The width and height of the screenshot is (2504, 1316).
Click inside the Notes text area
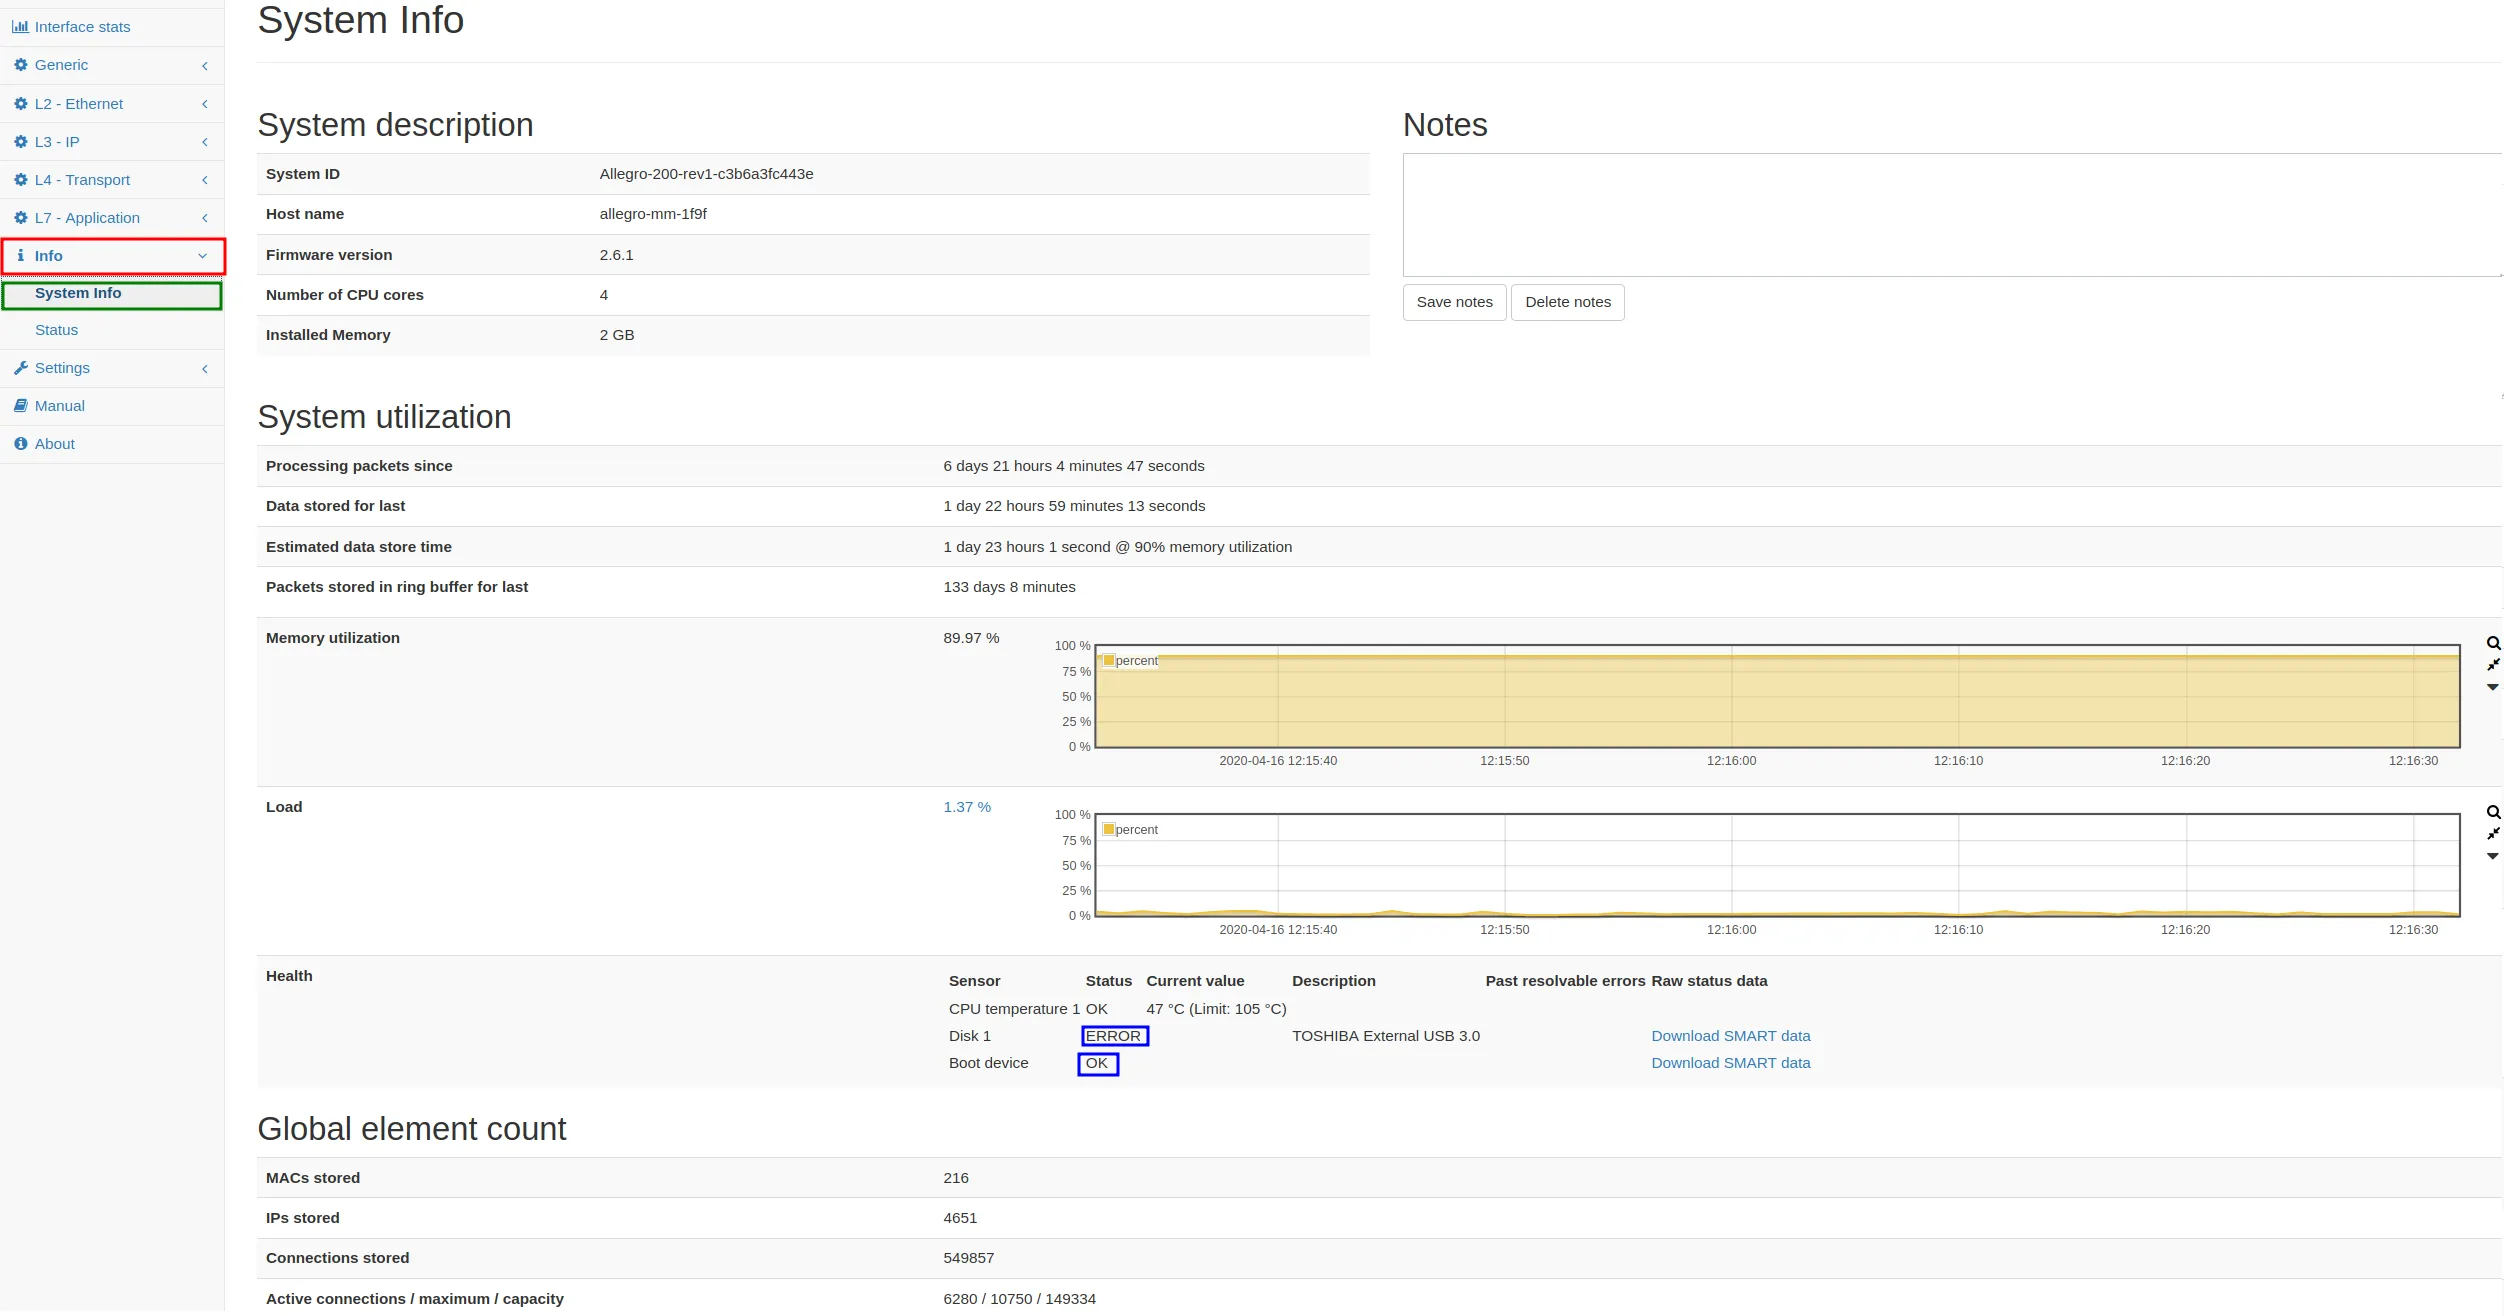pyautogui.click(x=1950, y=215)
